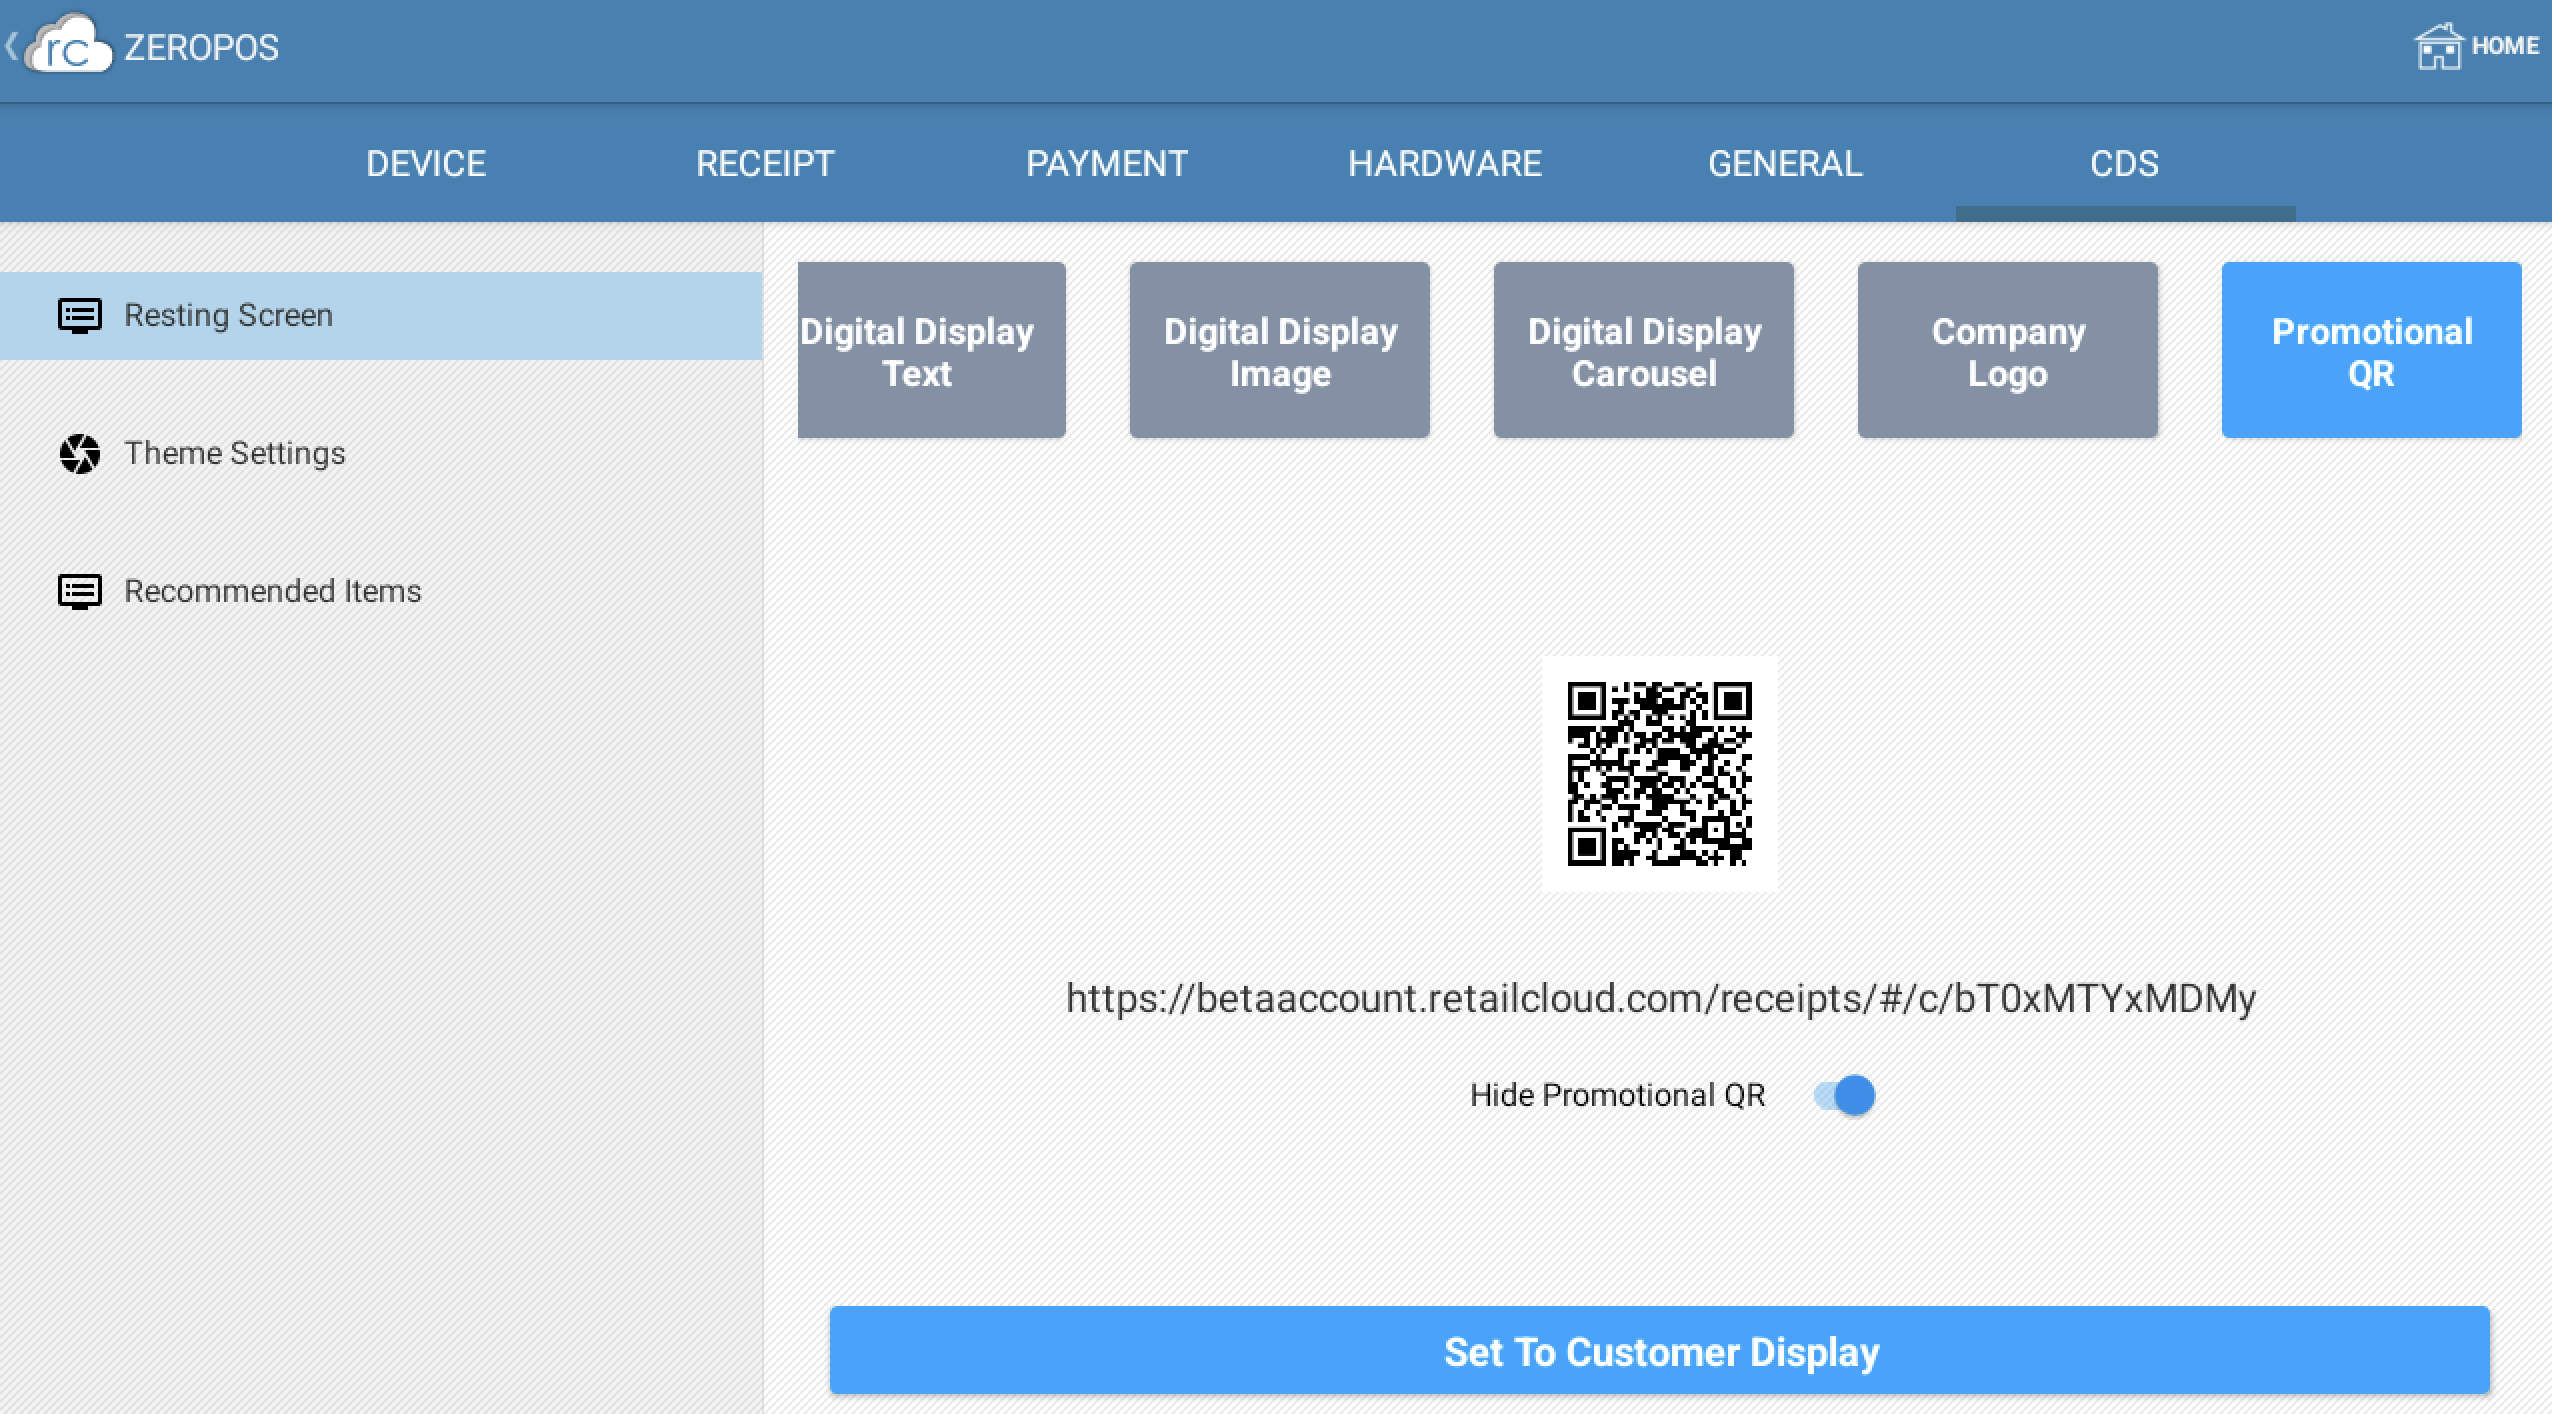
Task: Expand Theme Settings in the sidebar
Action: pyautogui.click(x=234, y=454)
